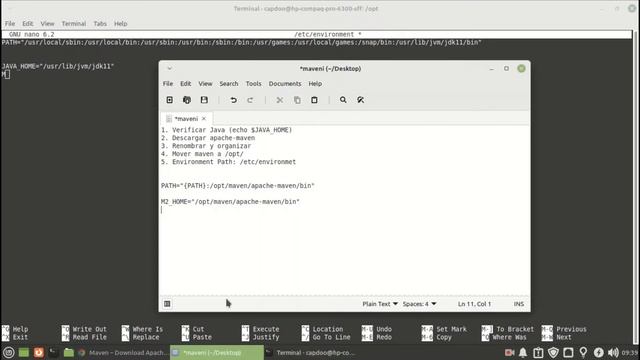This screenshot has width=640, height=360.
Task: Switch to Terminal - capdoo taskbar item
Action: [x=311, y=353]
